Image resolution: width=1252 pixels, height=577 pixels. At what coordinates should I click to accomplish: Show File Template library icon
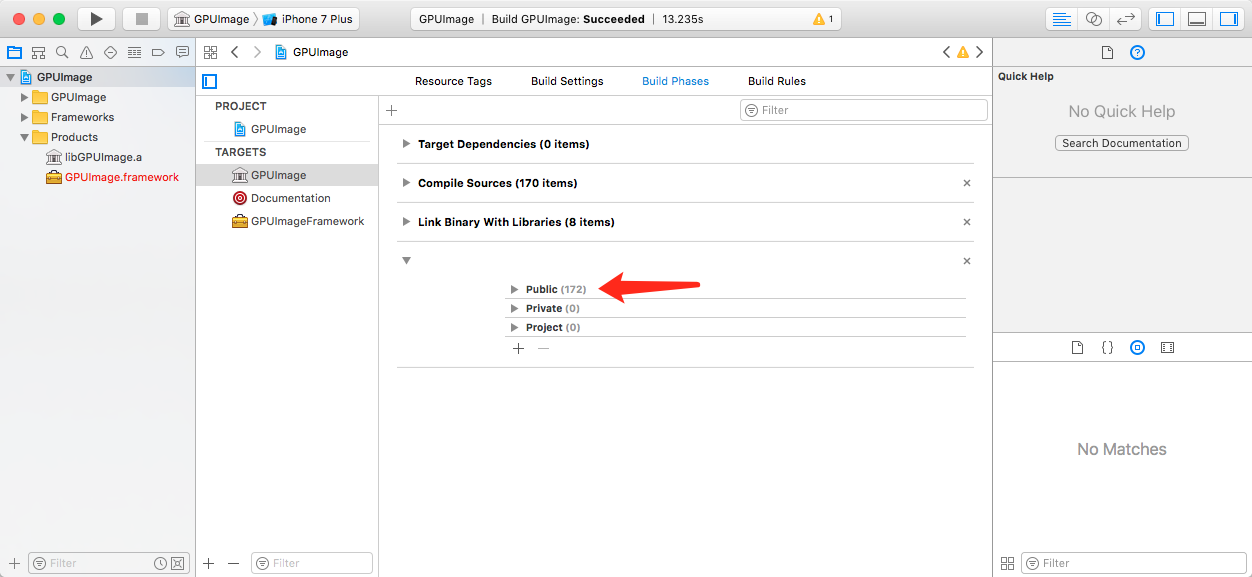point(1077,348)
